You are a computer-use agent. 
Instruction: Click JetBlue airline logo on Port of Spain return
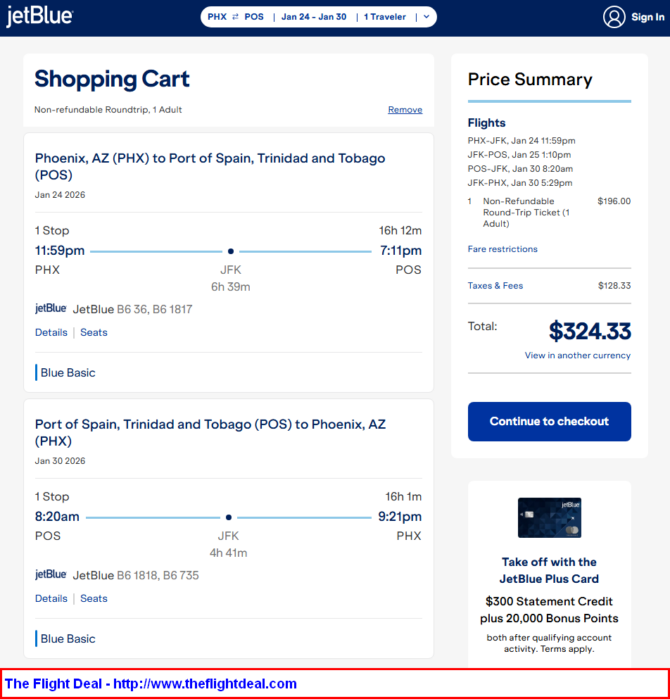tap(51, 575)
